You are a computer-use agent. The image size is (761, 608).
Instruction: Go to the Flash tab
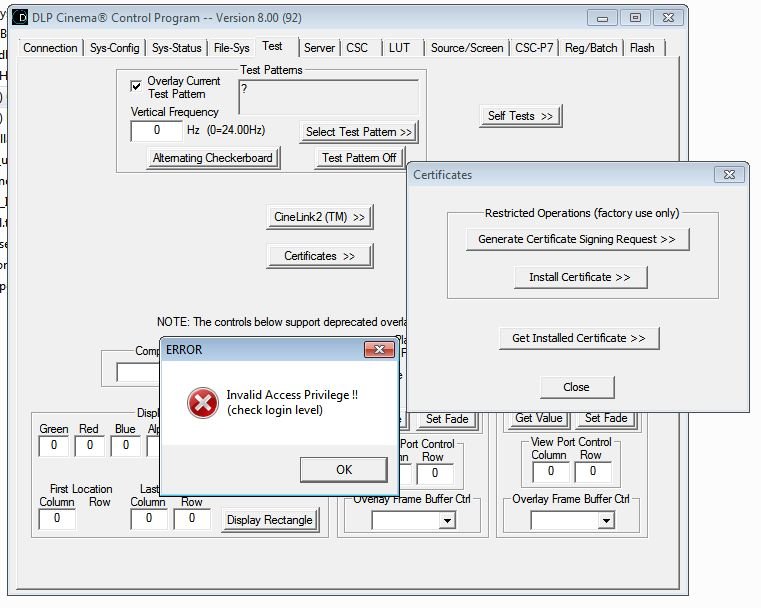pos(642,47)
